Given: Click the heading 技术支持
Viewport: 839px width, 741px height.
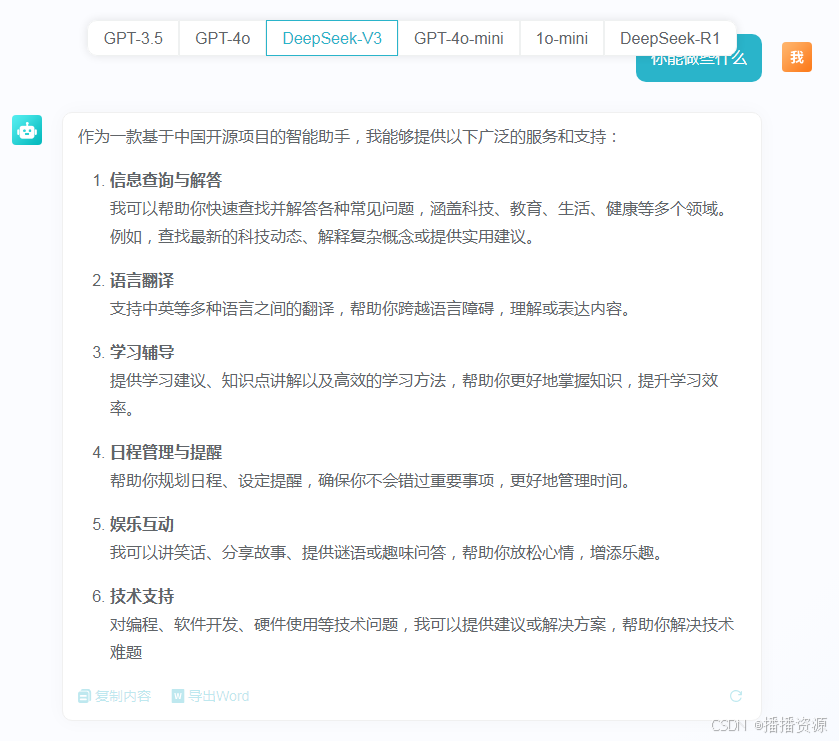Looking at the screenshot, I should pos(142,596).
